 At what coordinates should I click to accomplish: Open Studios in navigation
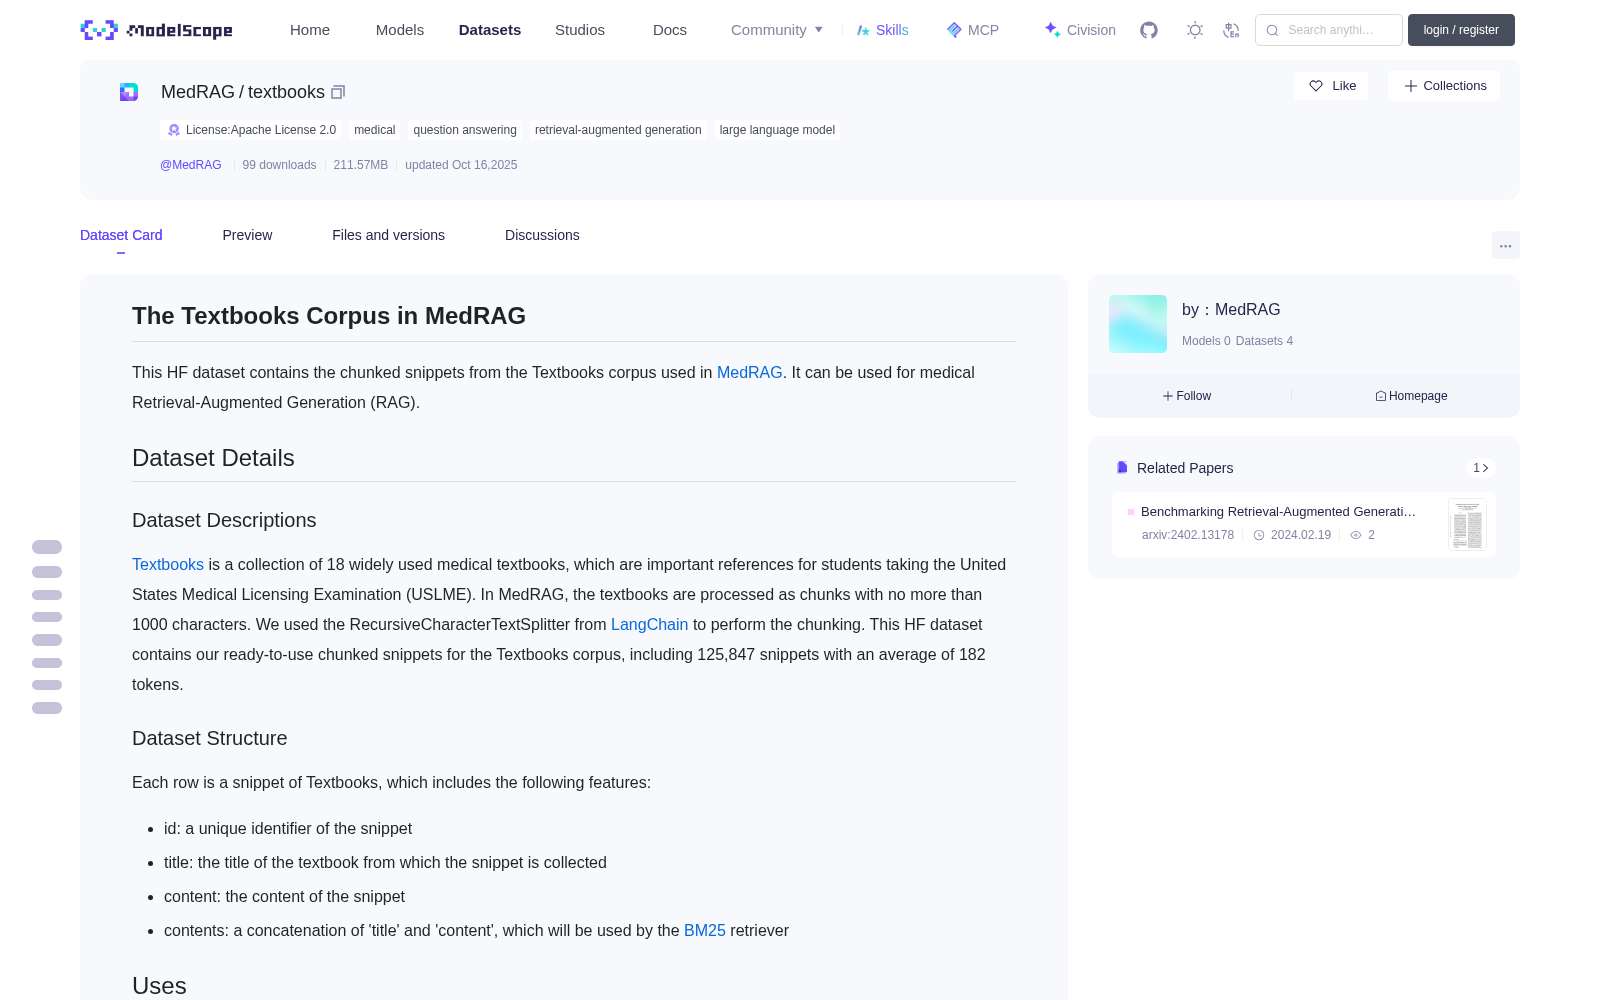click(x=580, y=30)
